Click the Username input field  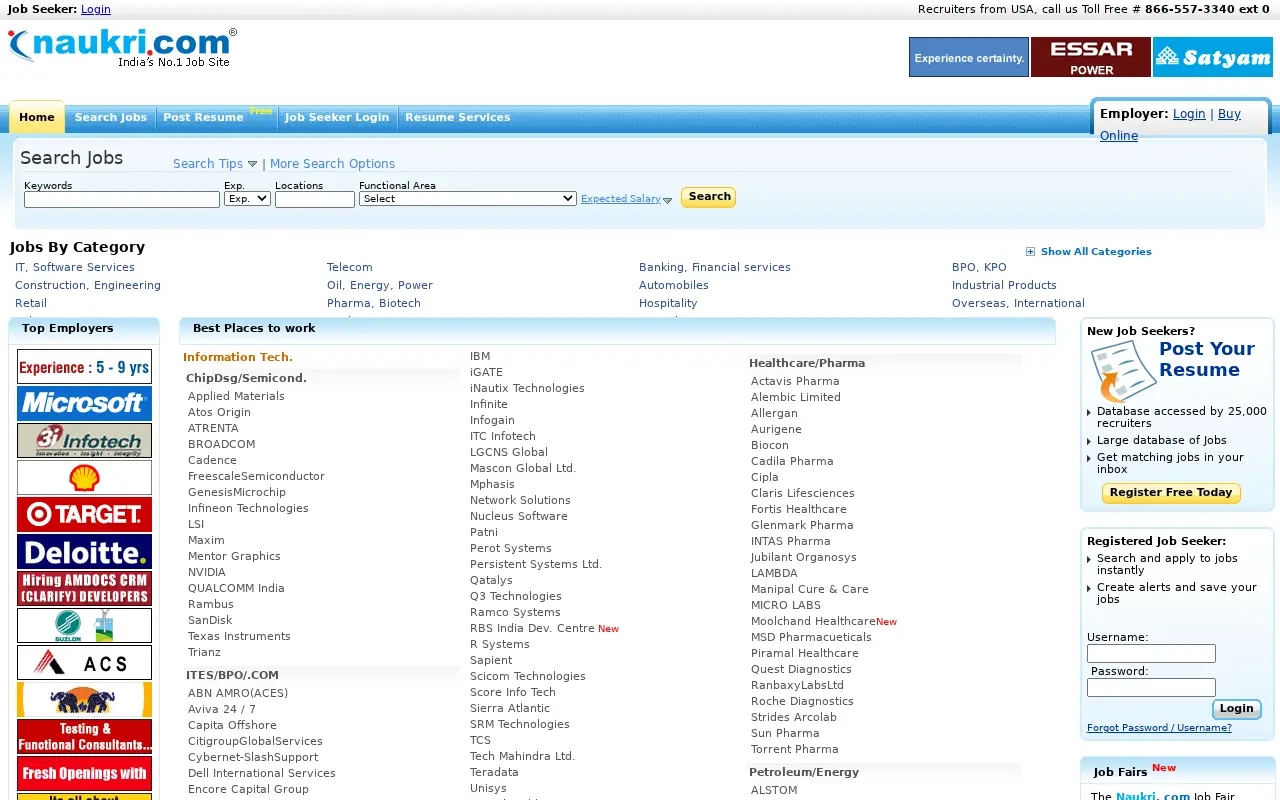point(1151,654)
